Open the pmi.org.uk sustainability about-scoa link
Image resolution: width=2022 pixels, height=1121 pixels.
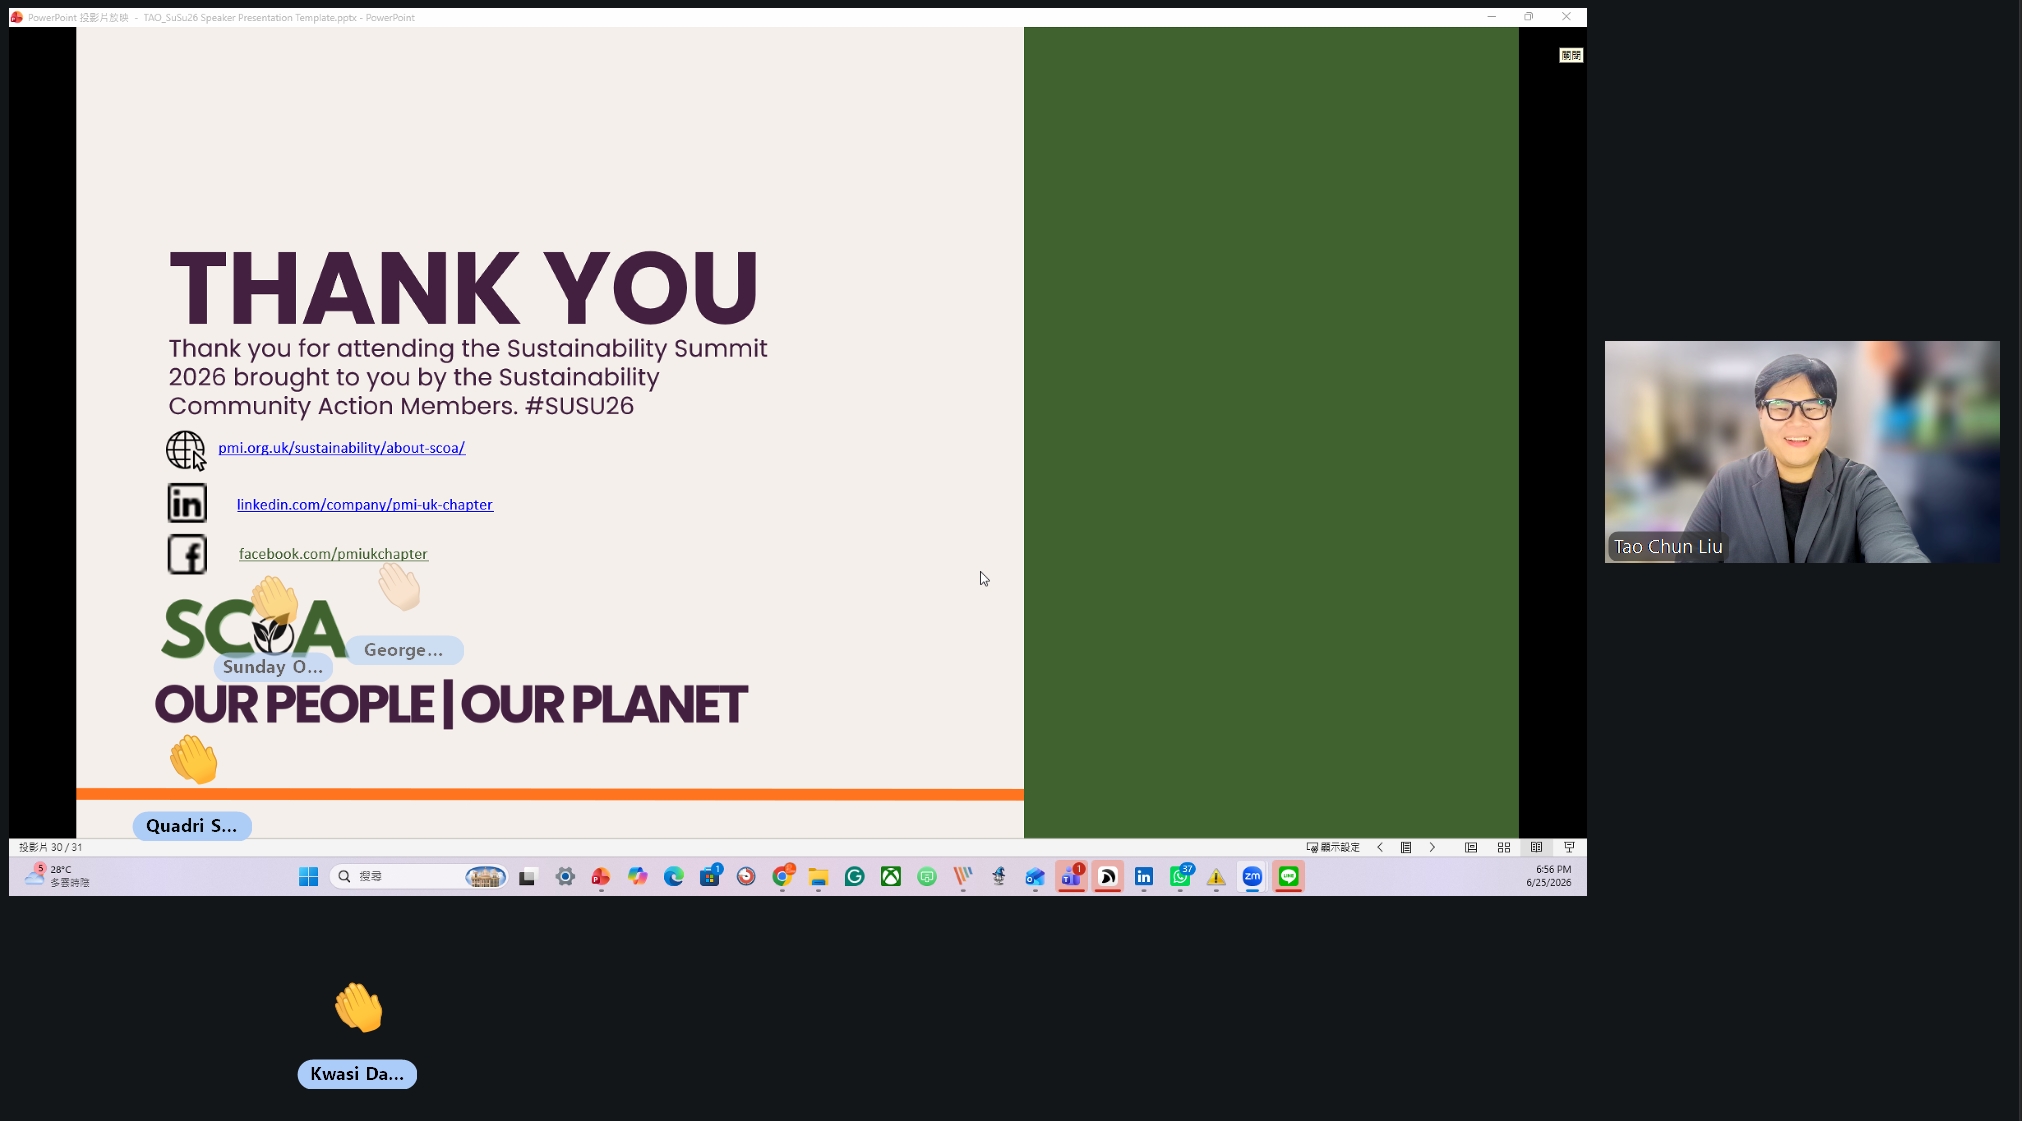[x=341, y=448]
